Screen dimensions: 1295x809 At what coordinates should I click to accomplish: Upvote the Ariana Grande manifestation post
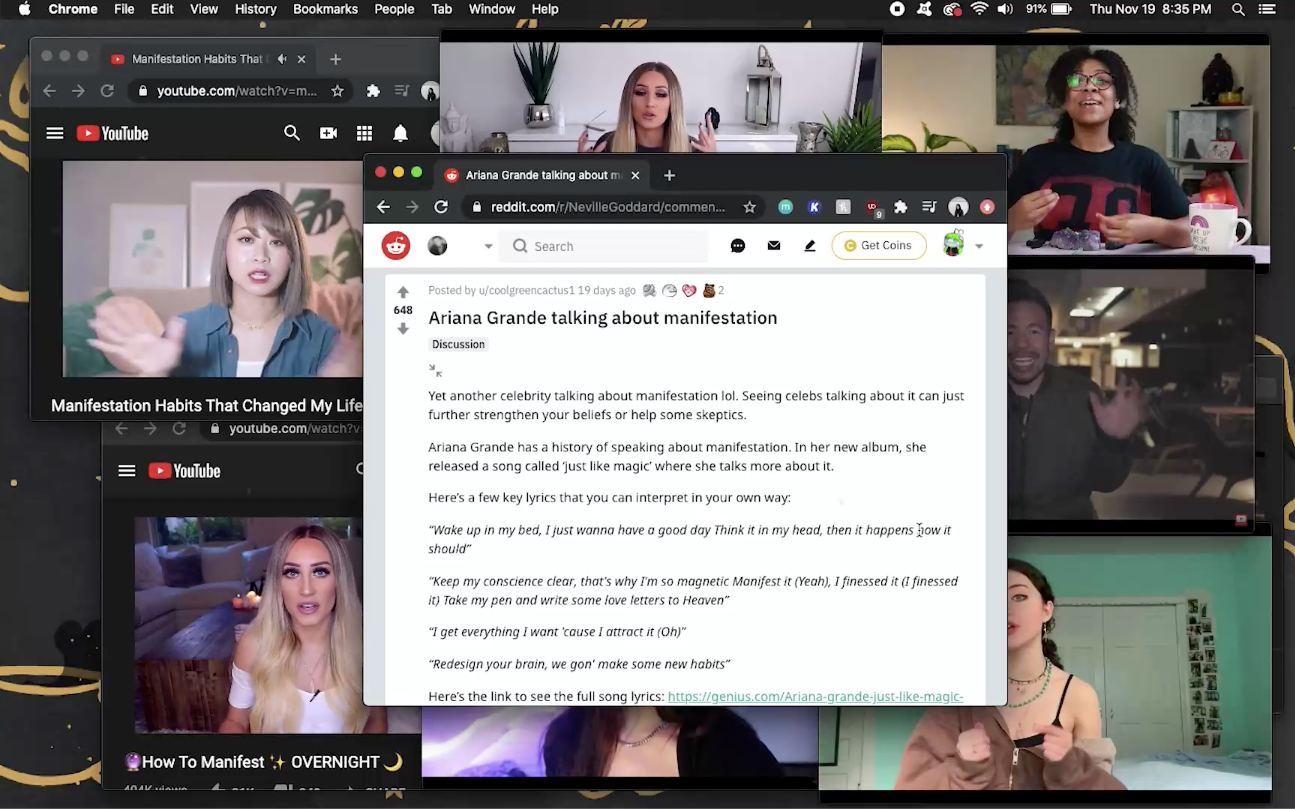click(403, 292)
